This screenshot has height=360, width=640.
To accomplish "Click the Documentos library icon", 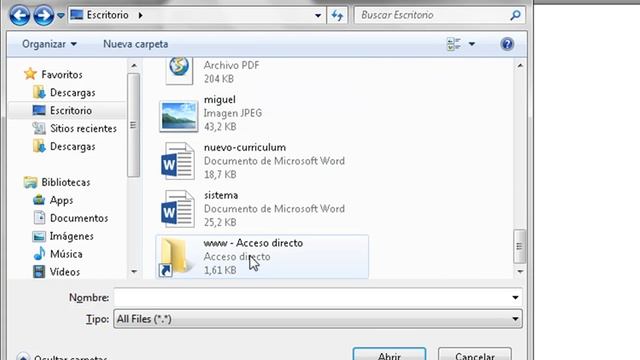I will click(39, 218).
